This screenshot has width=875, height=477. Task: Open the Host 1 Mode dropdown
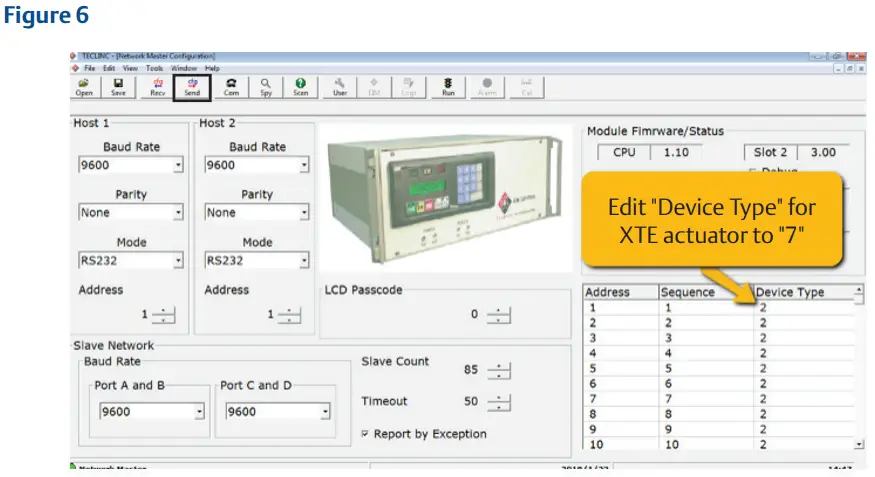(x=178, y=261)
